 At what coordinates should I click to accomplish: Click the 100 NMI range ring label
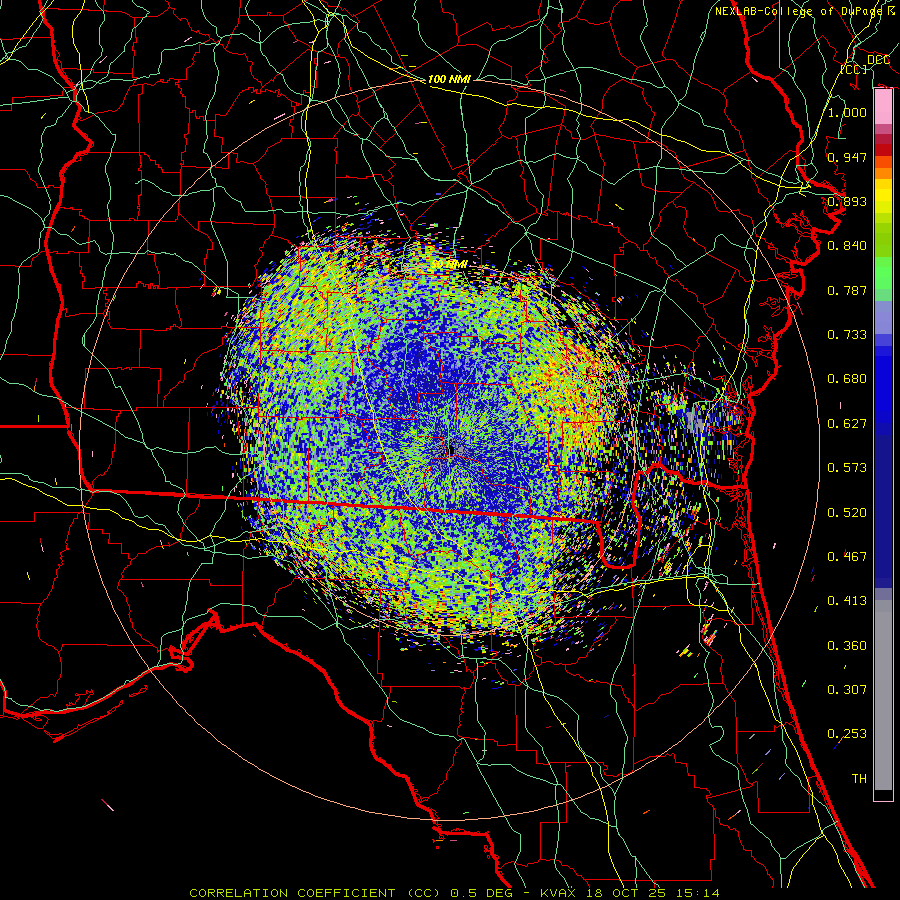pyautogui.click(x=449, y=79)
